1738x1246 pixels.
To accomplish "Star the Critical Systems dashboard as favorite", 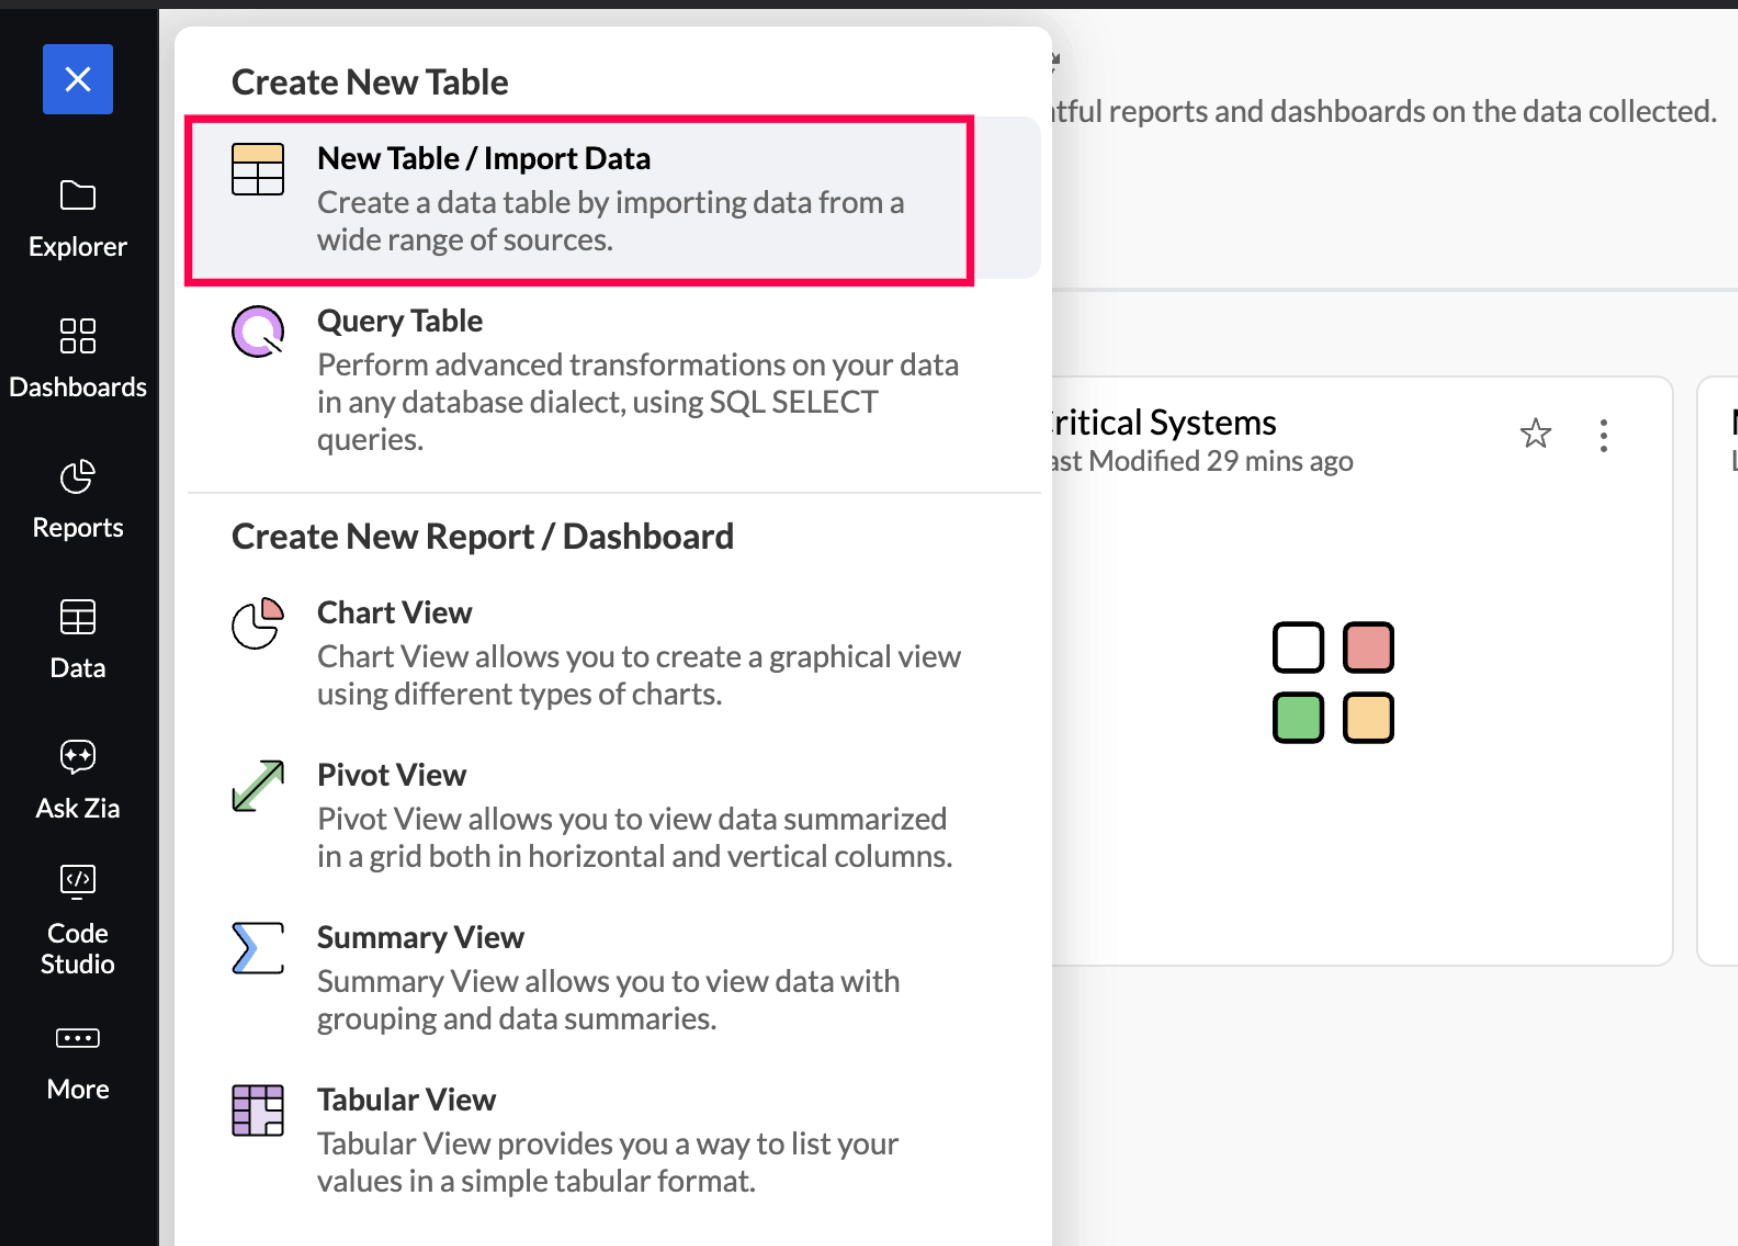I will (1535, 434).
